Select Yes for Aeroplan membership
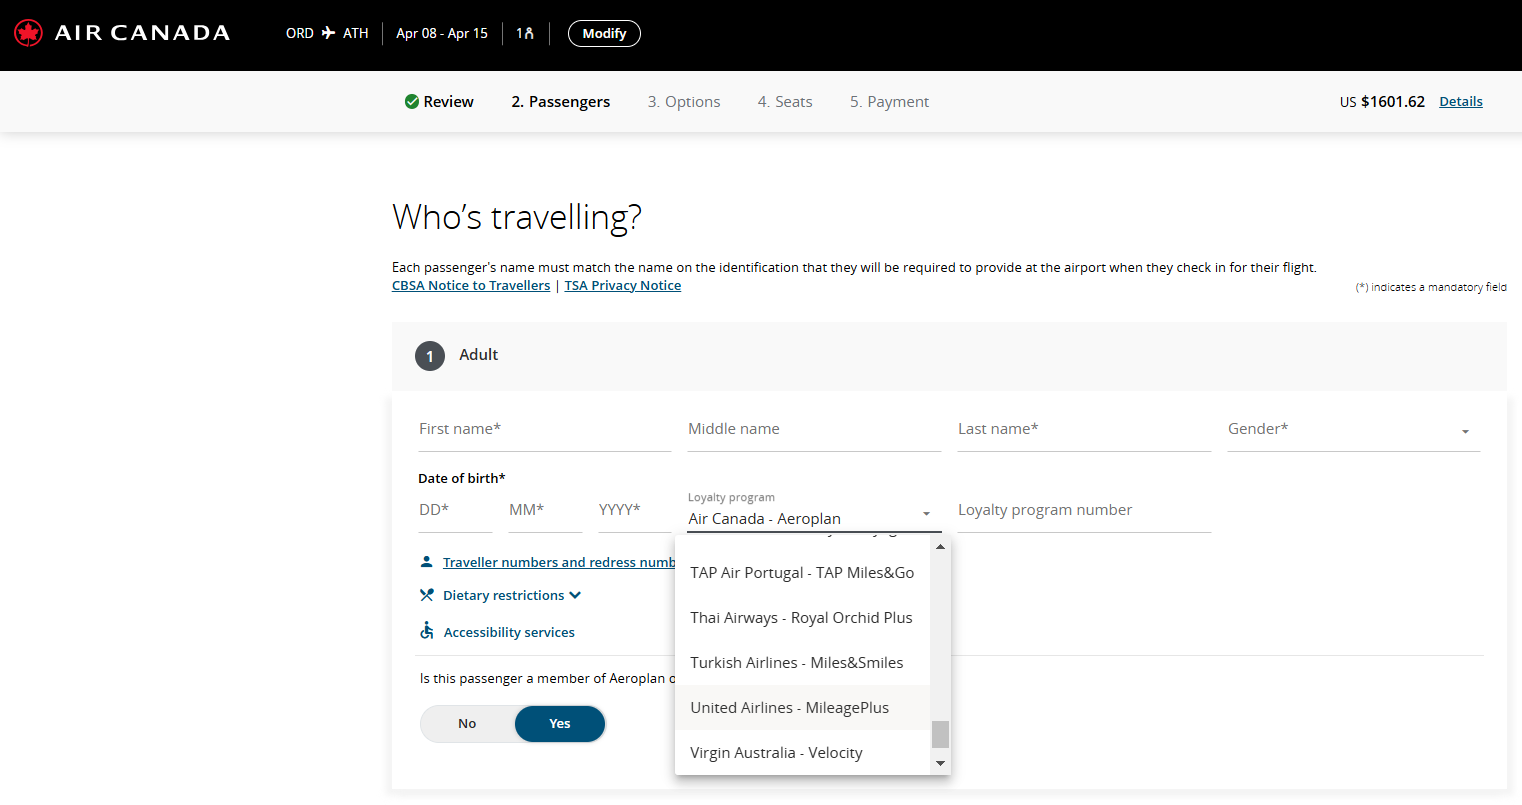 (560, 724)
